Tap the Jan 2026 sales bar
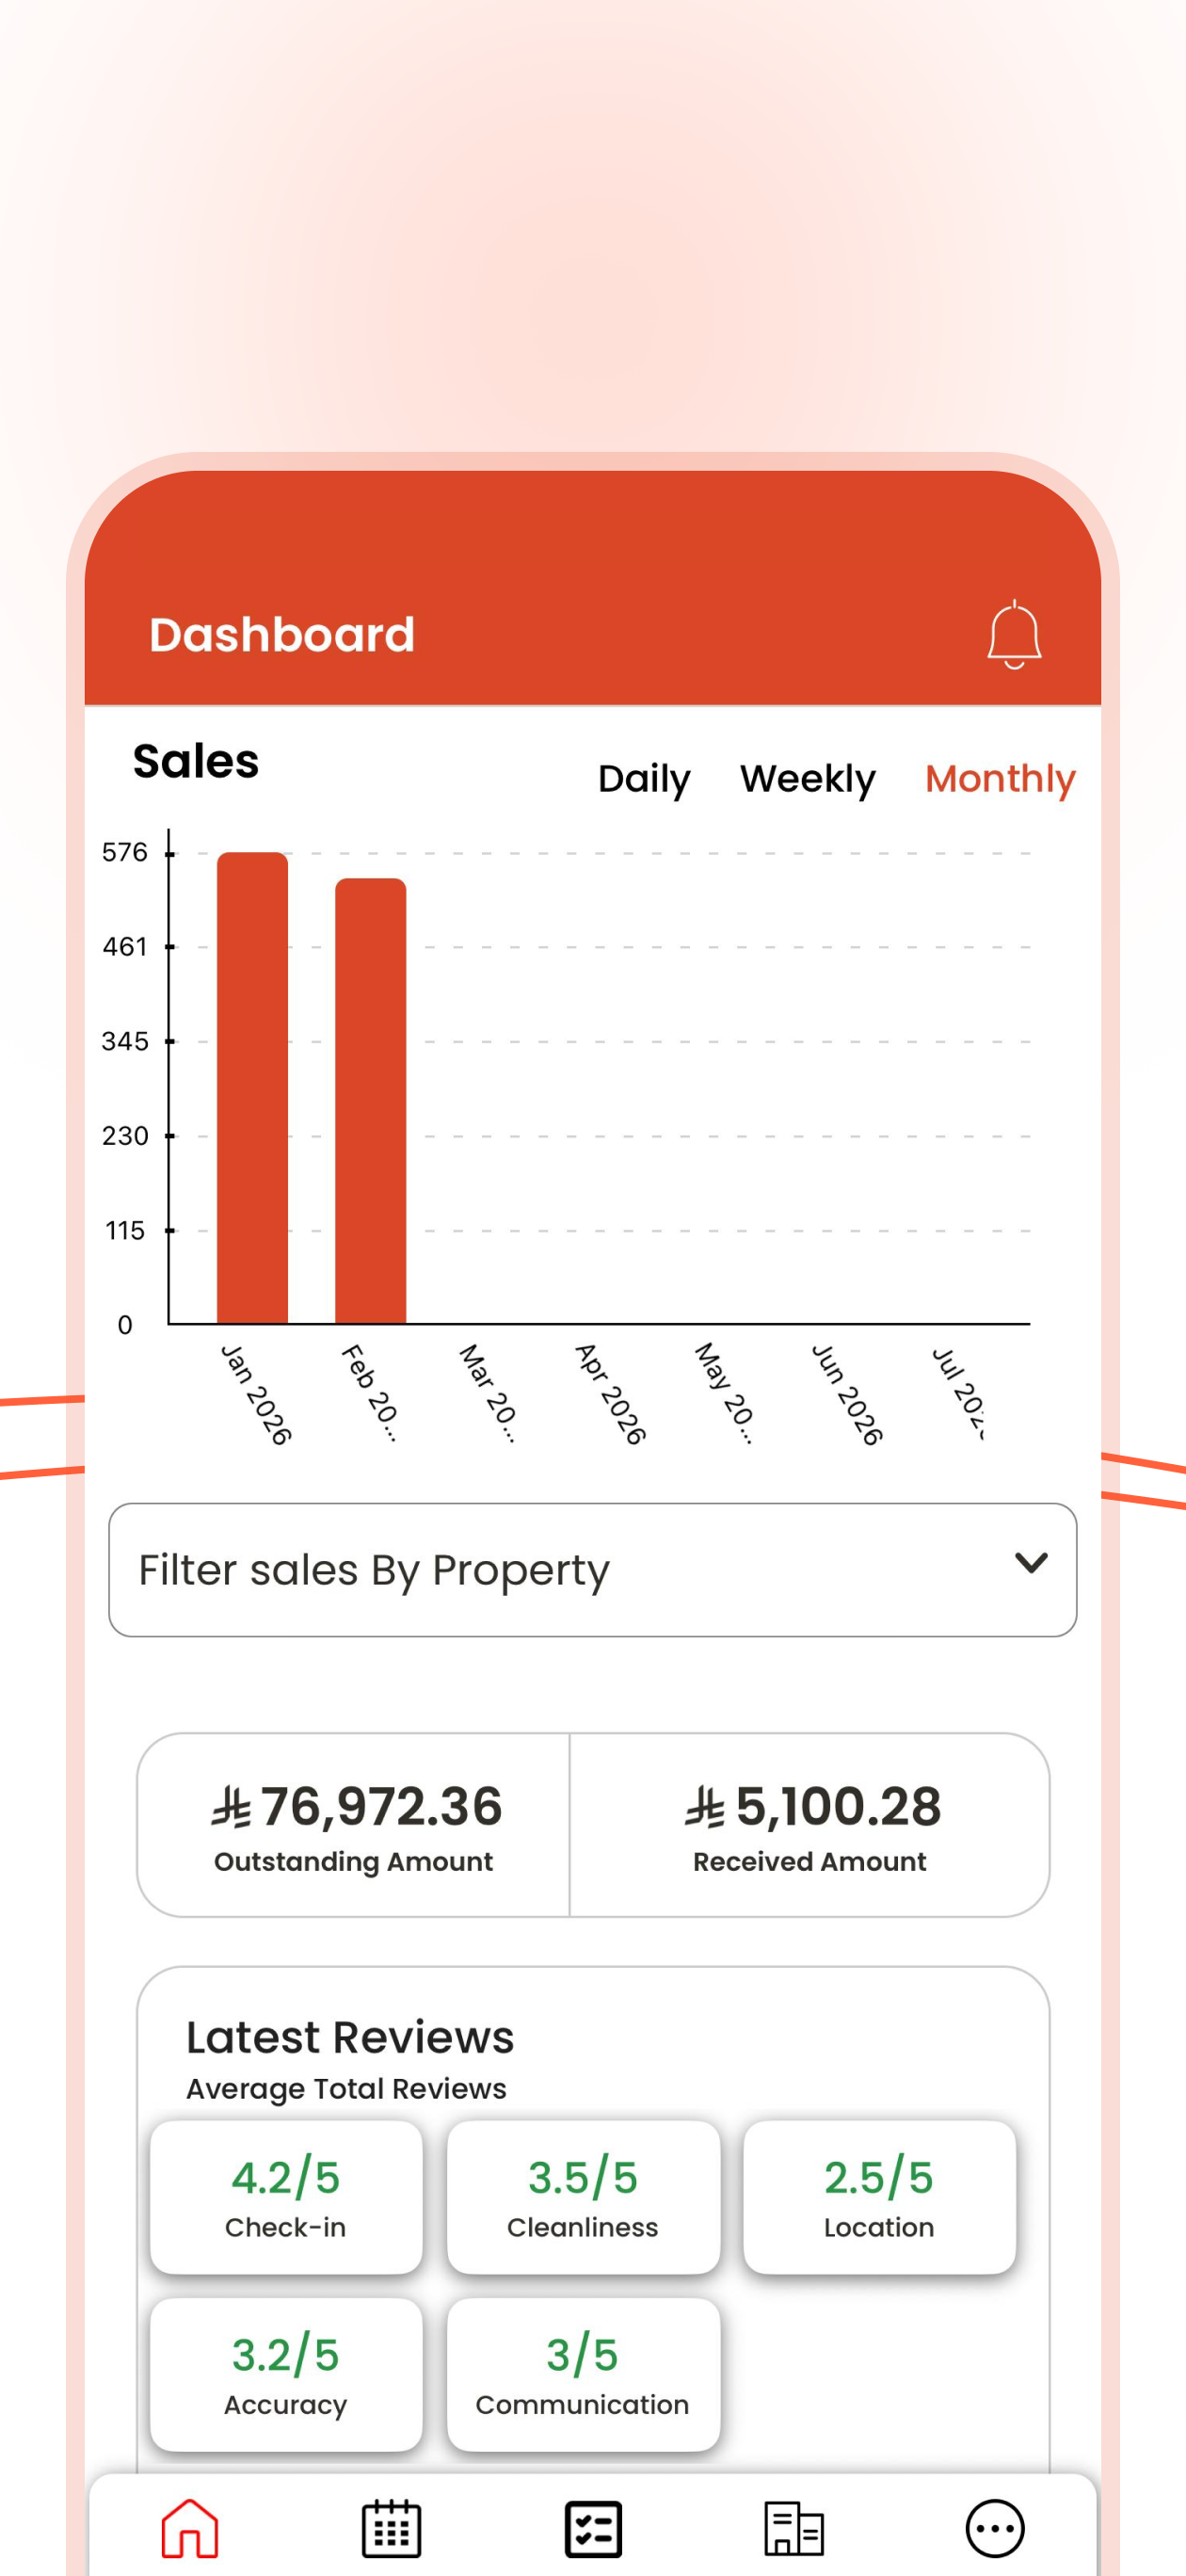The width and height of the screenshot is (1186, 2576). 252,1088
